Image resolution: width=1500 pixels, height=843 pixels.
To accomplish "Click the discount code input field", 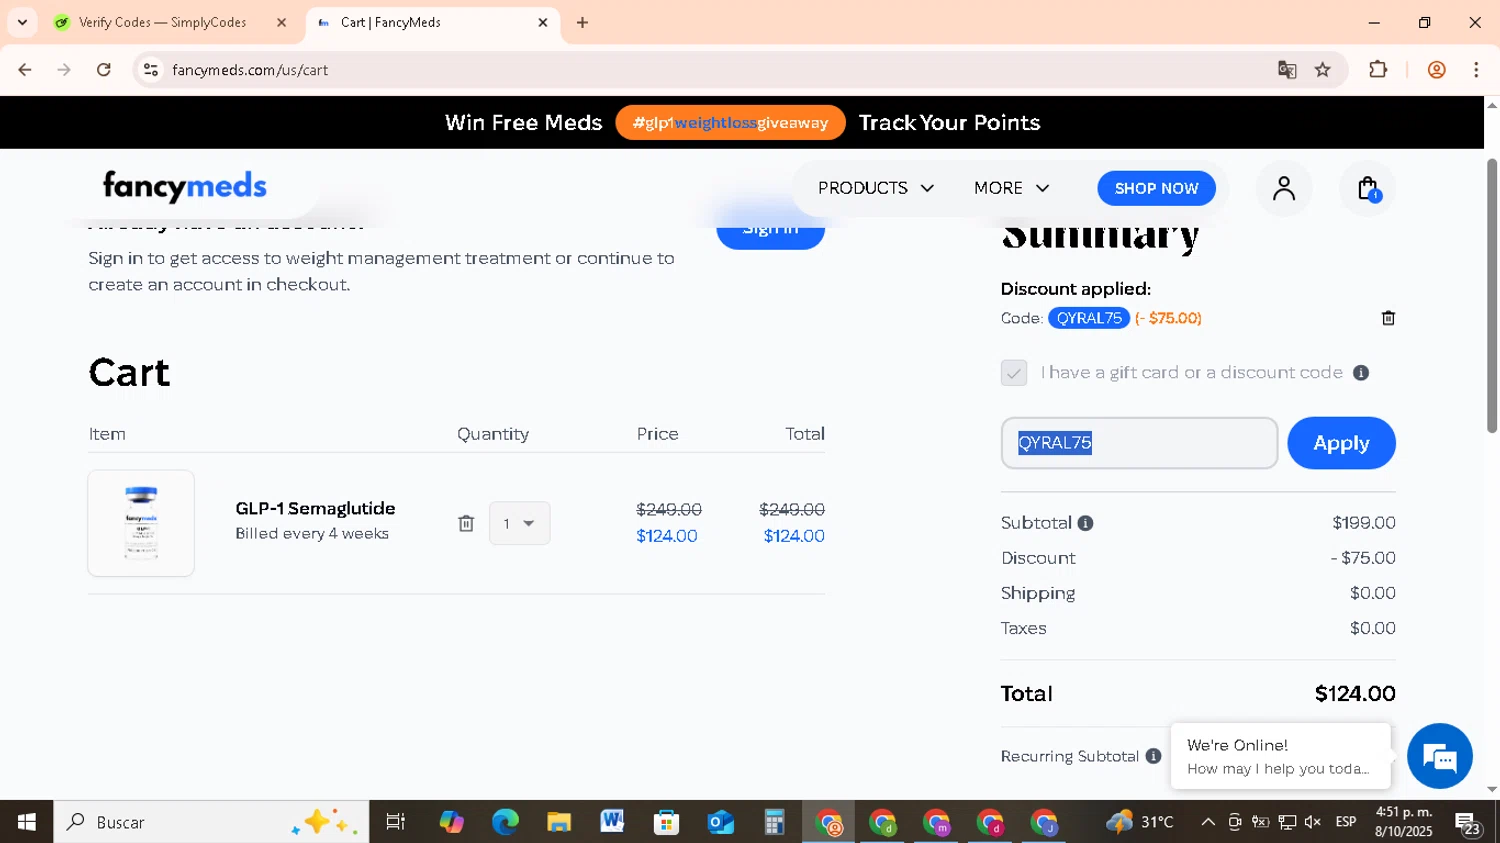I will pos(1139,443).
